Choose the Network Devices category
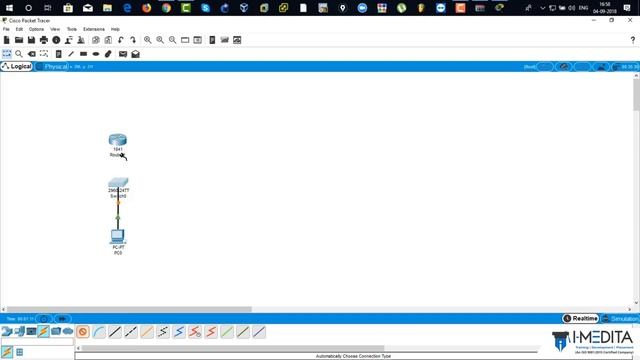Image resolution: width=640 pixels, height=360 pixels. (x=7, y=331)
